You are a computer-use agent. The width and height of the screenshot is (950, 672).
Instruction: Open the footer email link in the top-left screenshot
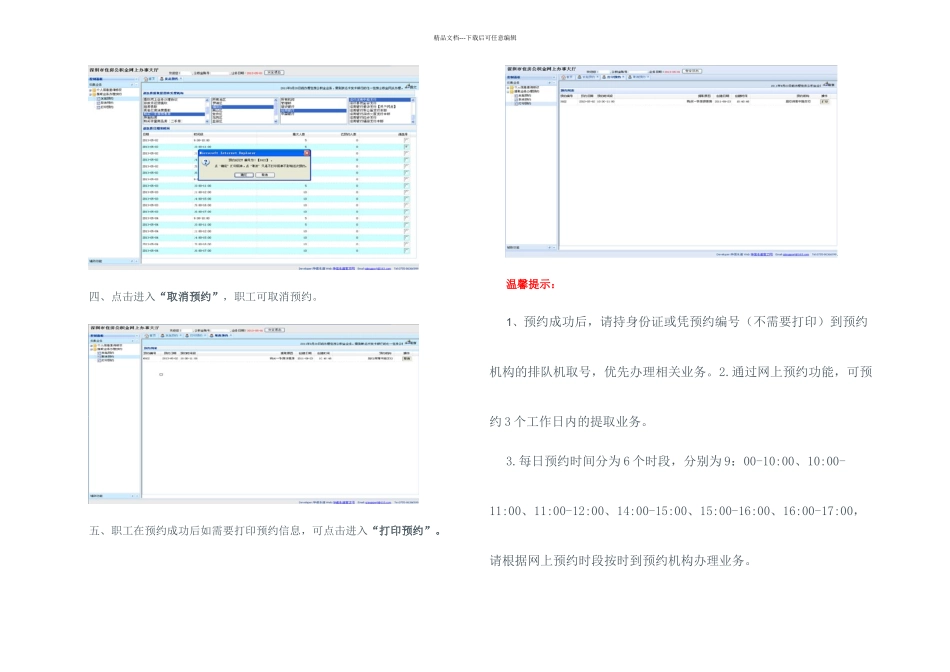[x=378, y=268]
